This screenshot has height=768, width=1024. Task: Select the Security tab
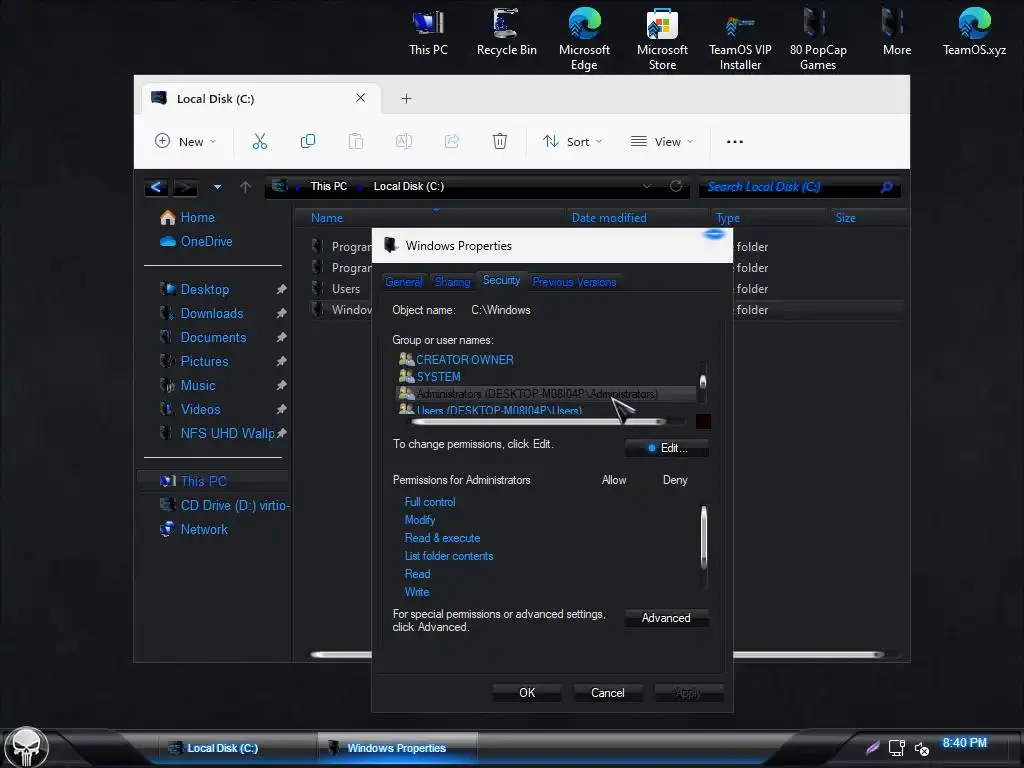502,280
